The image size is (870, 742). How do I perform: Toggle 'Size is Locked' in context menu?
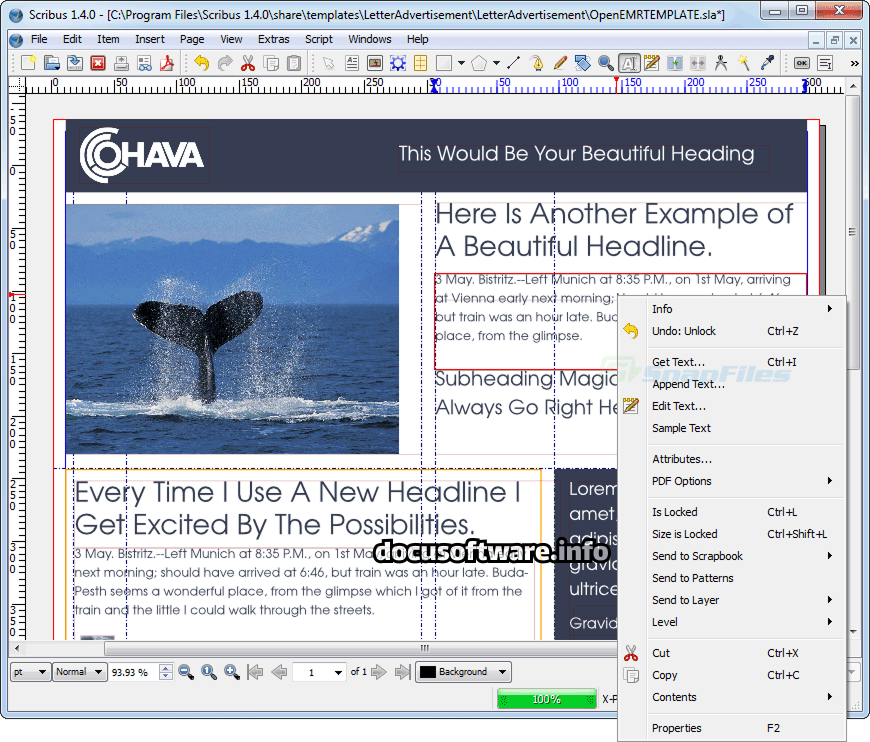click(684, 534)
